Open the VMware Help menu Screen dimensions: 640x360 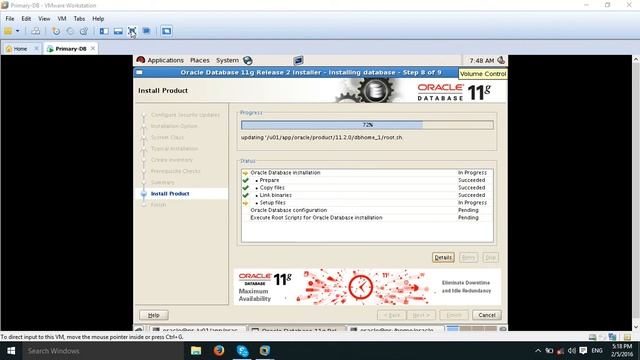(98, 19)
